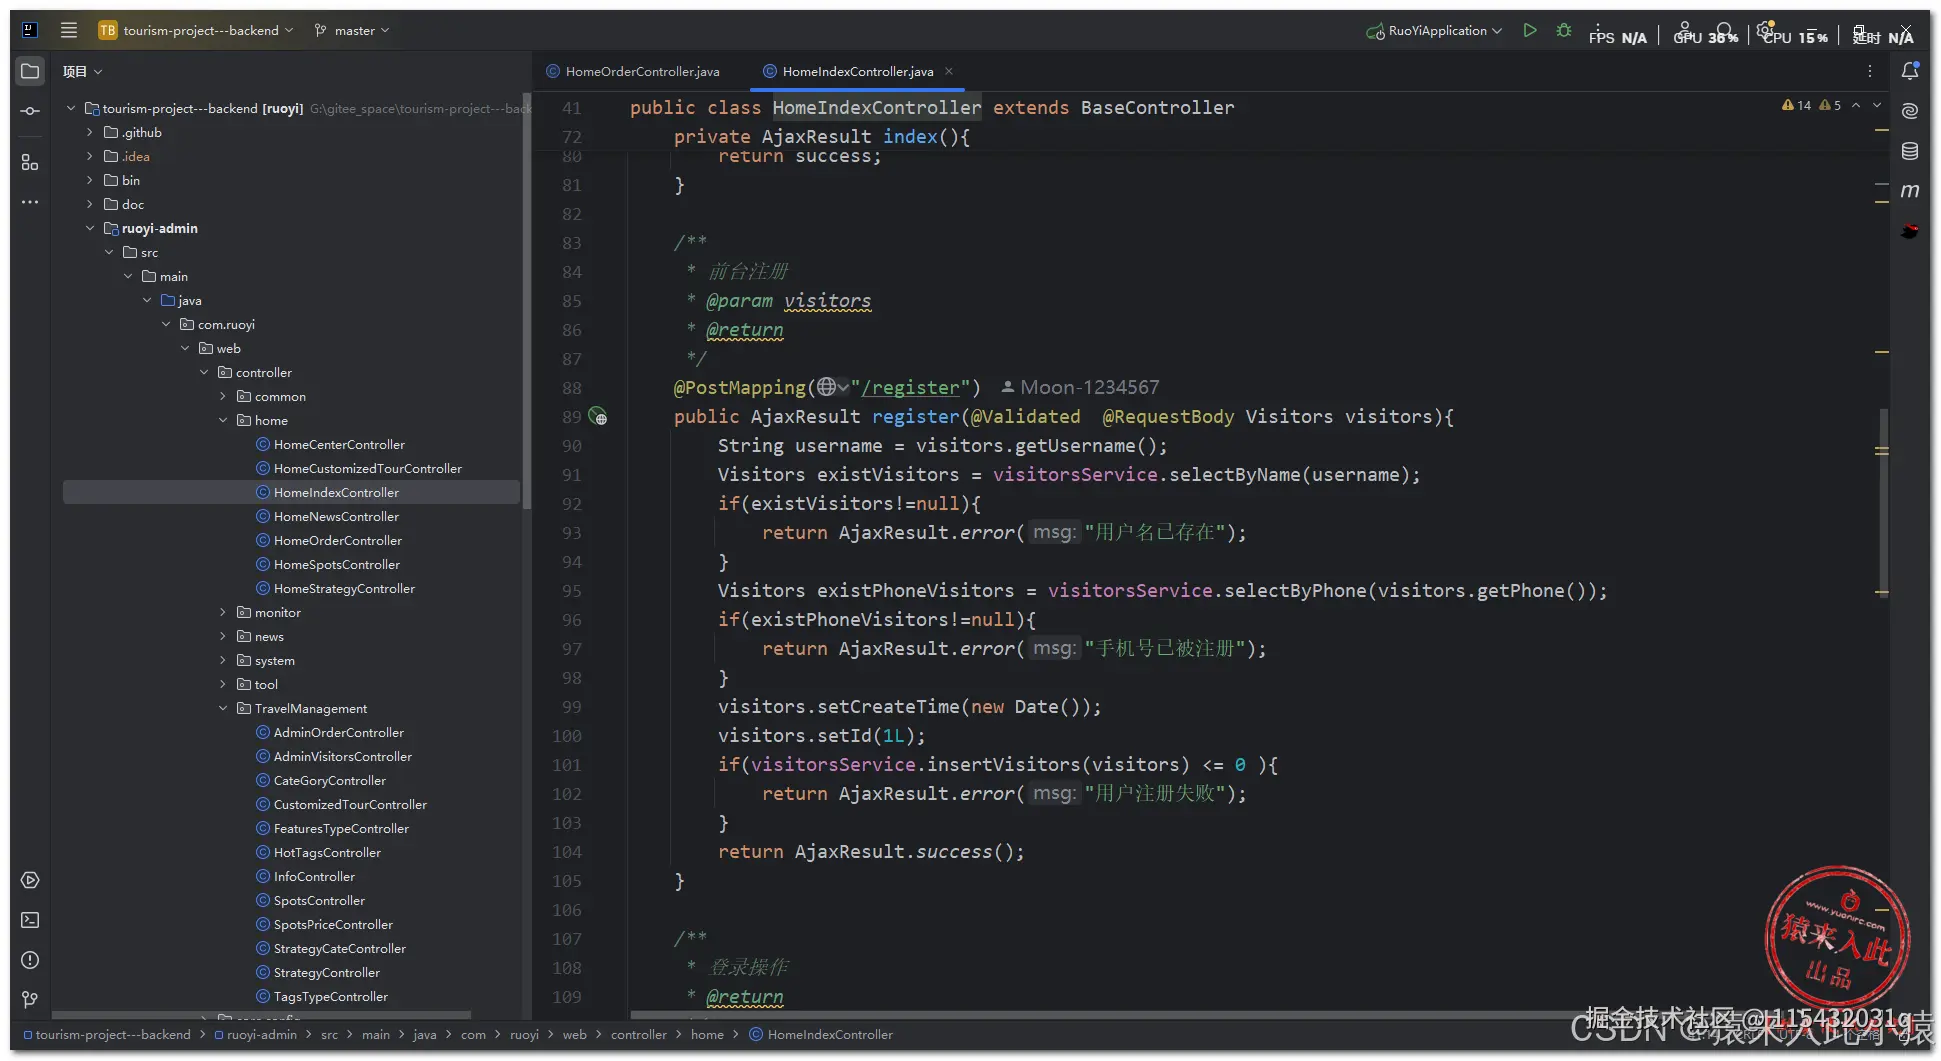Expand the monitor package
Image resolution: width=1941 pixels, height=1061 pixels.
pyautogui.click(x=223, y=612)
